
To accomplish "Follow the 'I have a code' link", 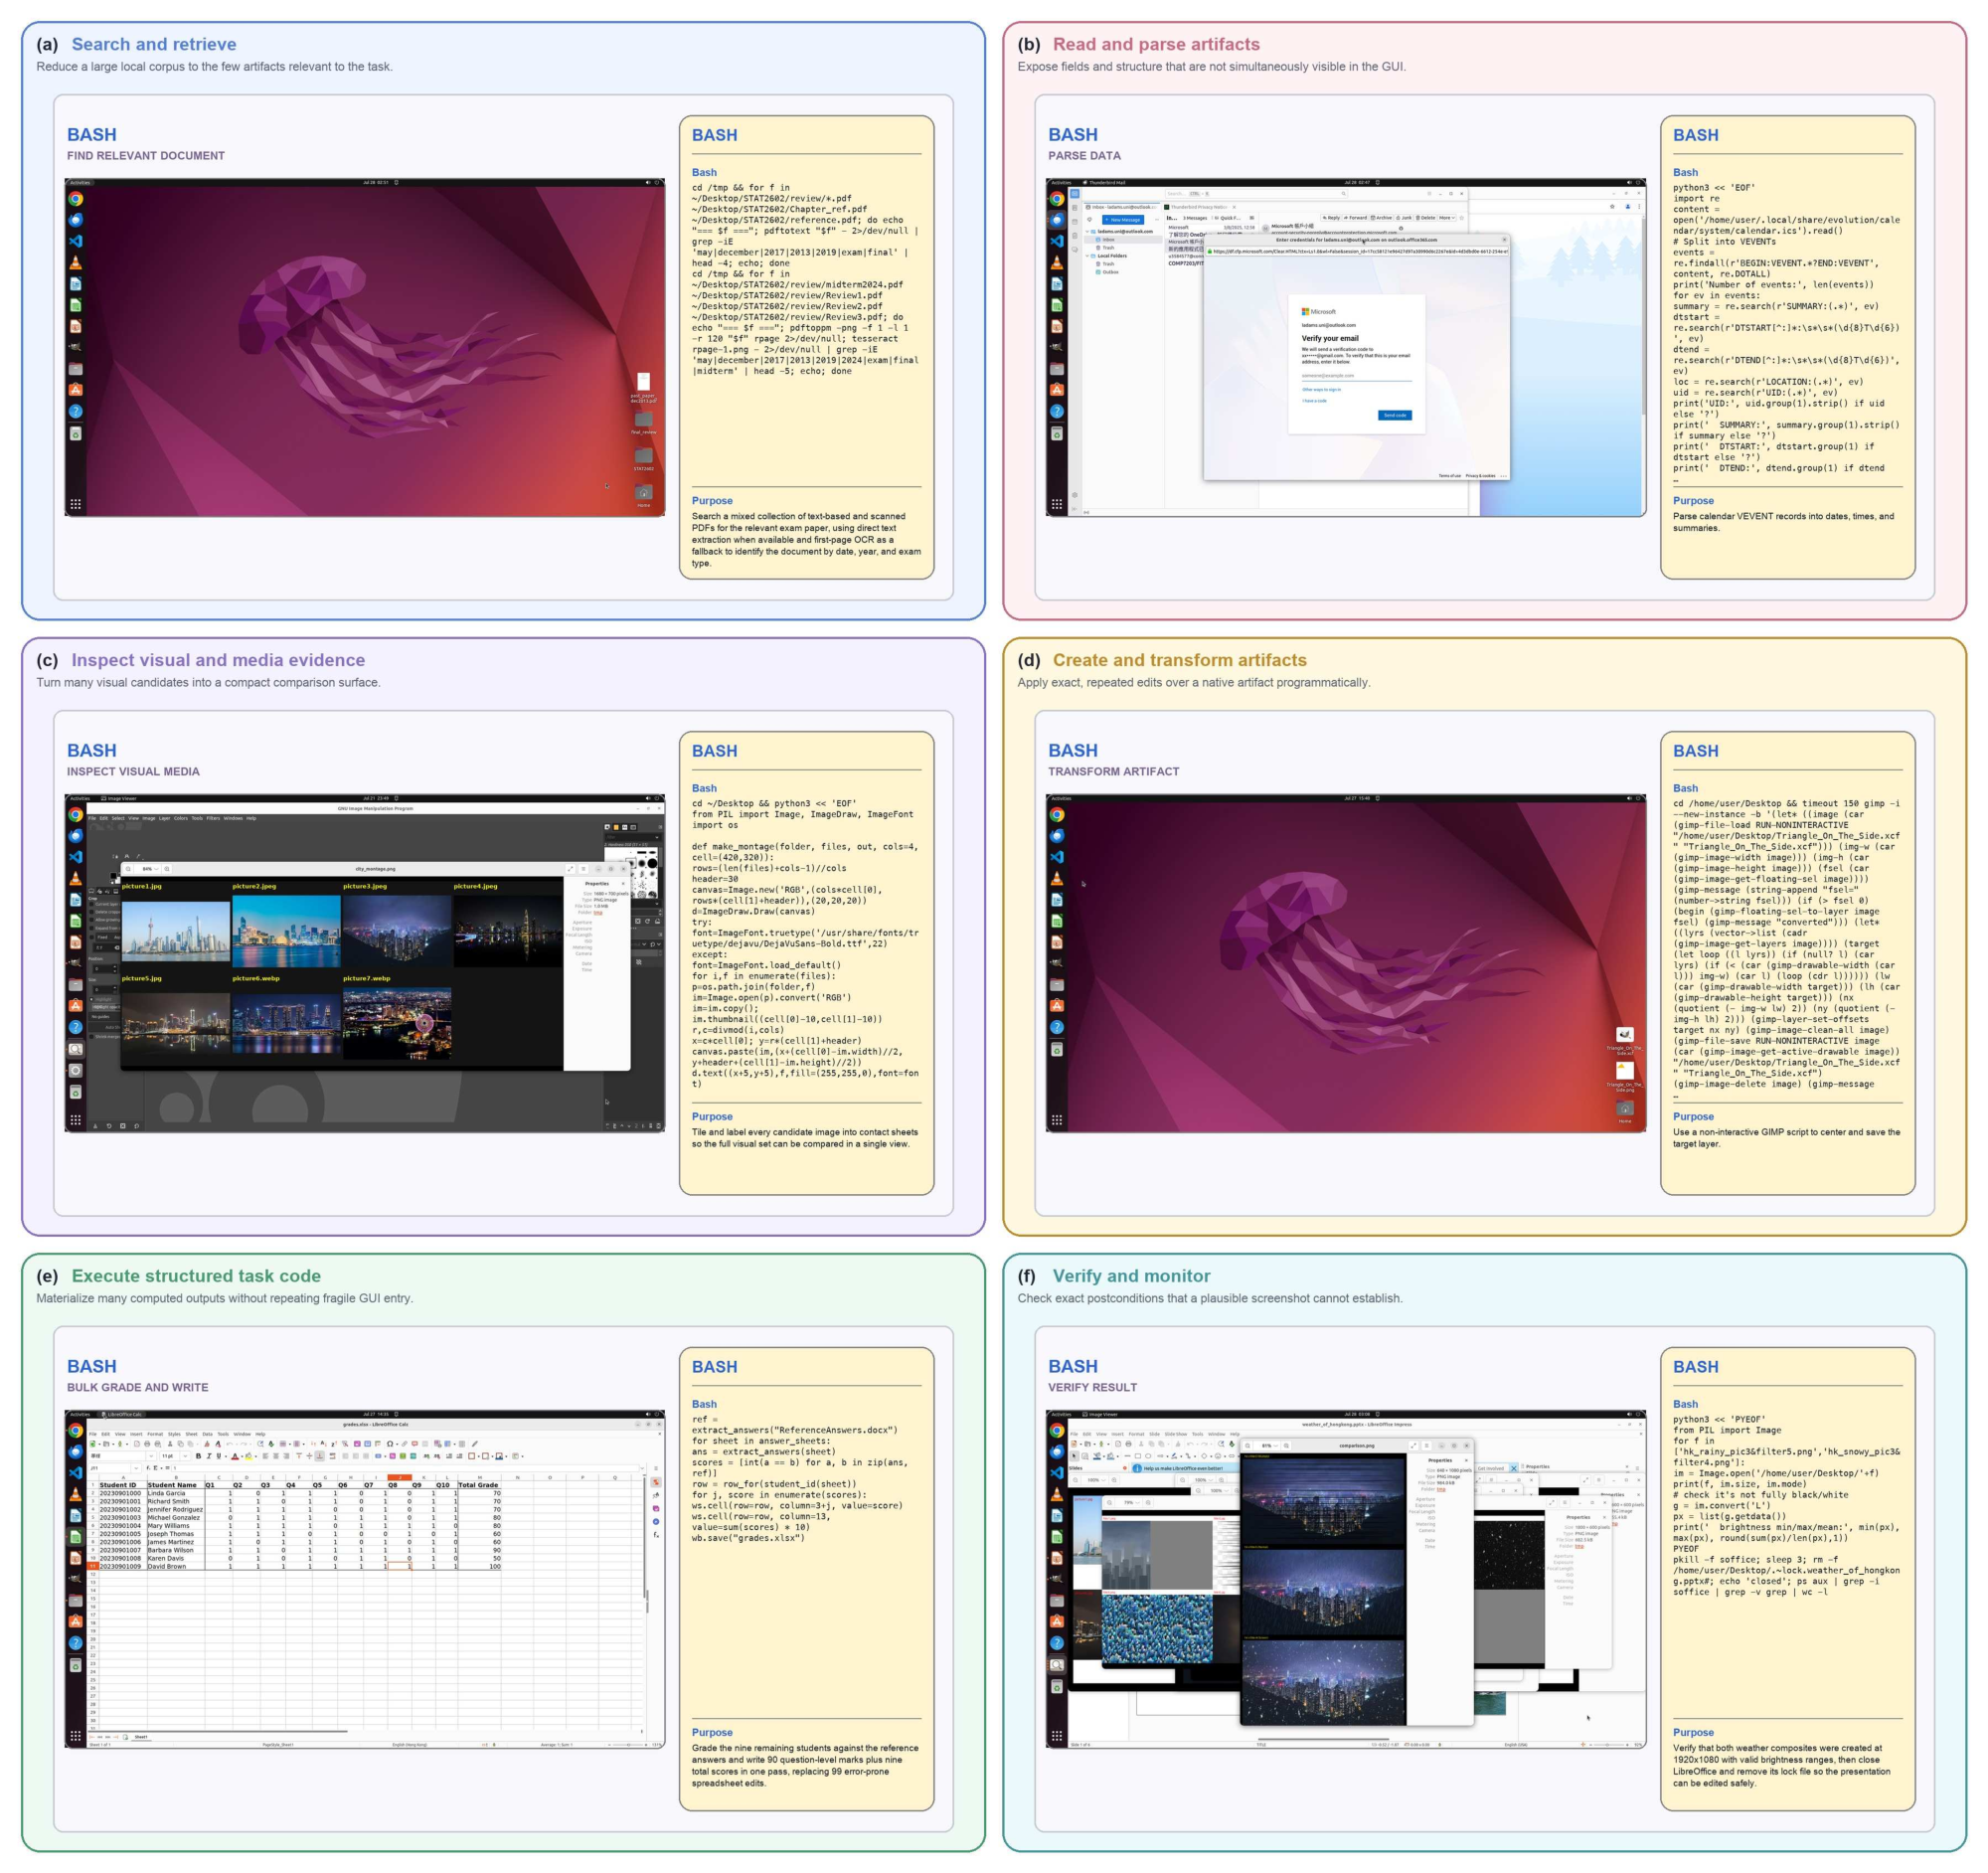I will point(1315,402).
